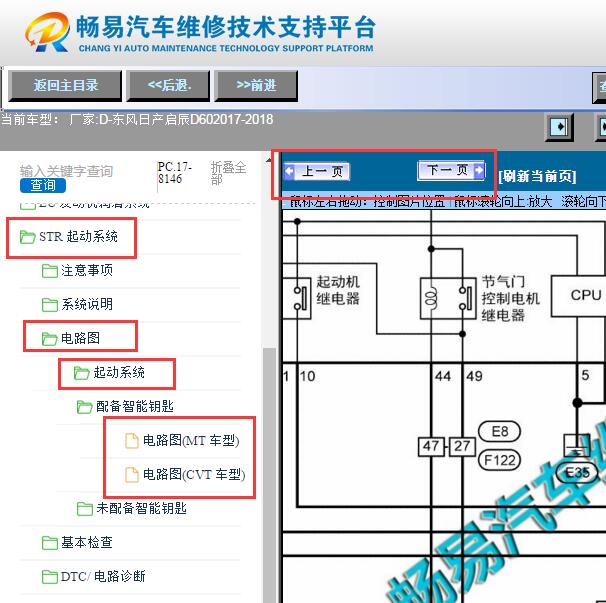Click the scroll-up arrow of tree panel
The width and height of the screenshot is (606, 603).
click(269, 160)
